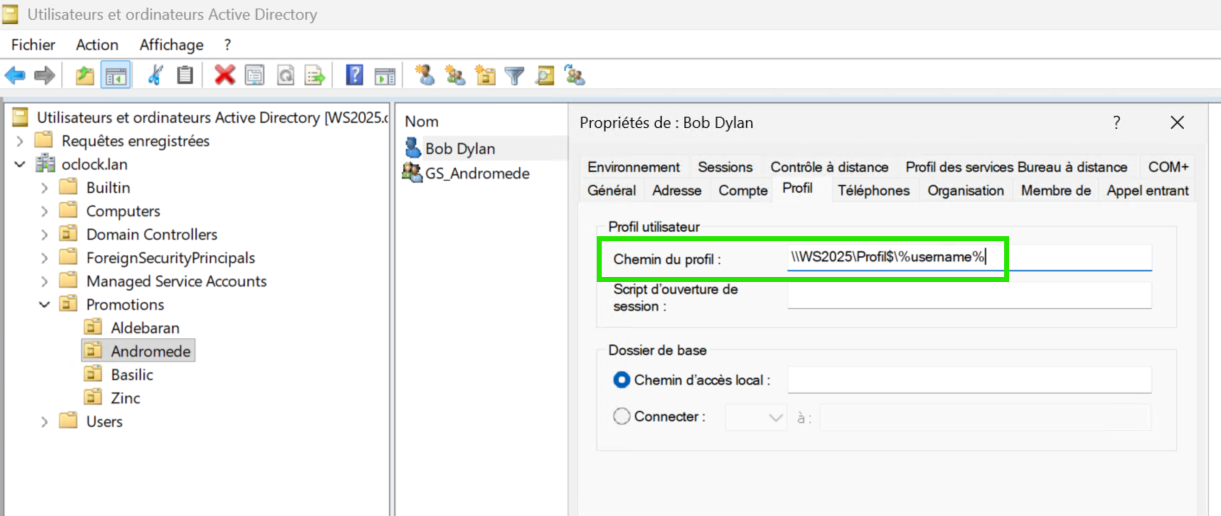Select GS_Andromede group in the list
Viewport: 1221px width, 516px height.
(476, 173)
